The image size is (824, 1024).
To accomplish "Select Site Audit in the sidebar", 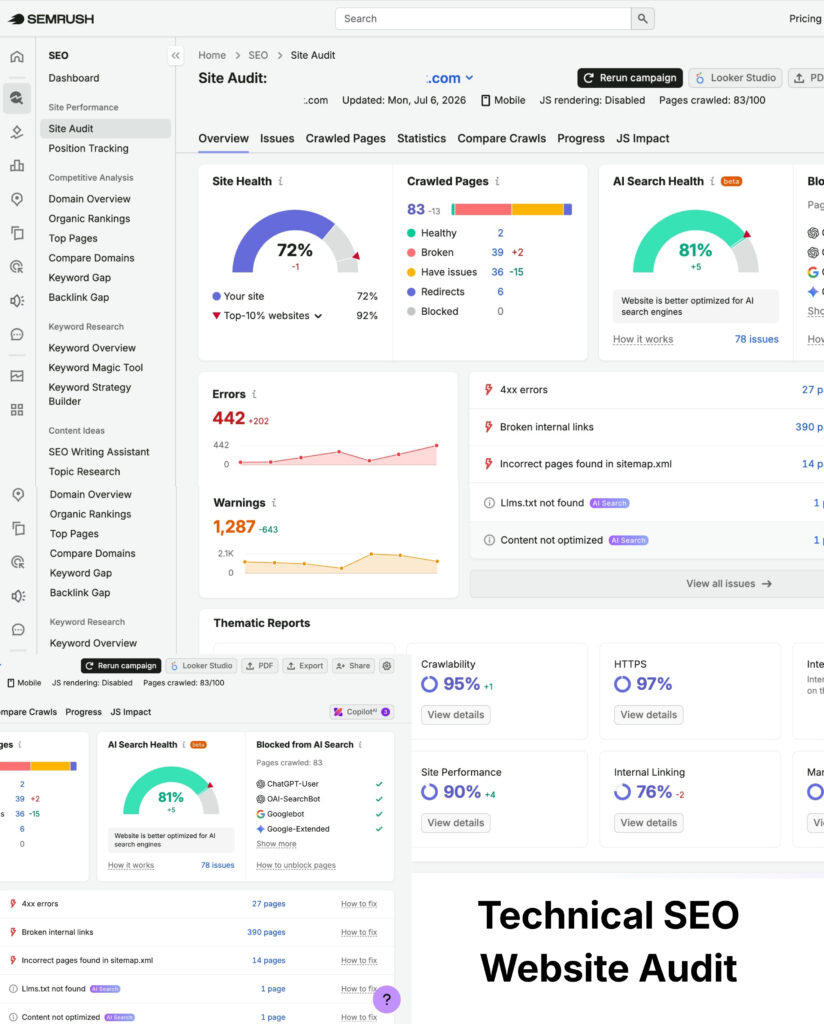I will tap(105, 129).
